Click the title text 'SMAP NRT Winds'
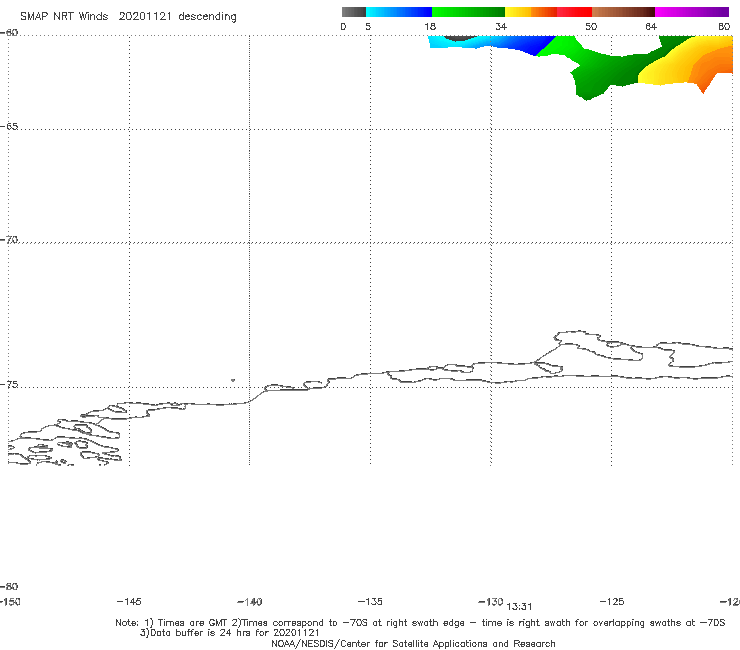Image resolution: width=740 pixels, height=650 pixels. coord(64,17)
